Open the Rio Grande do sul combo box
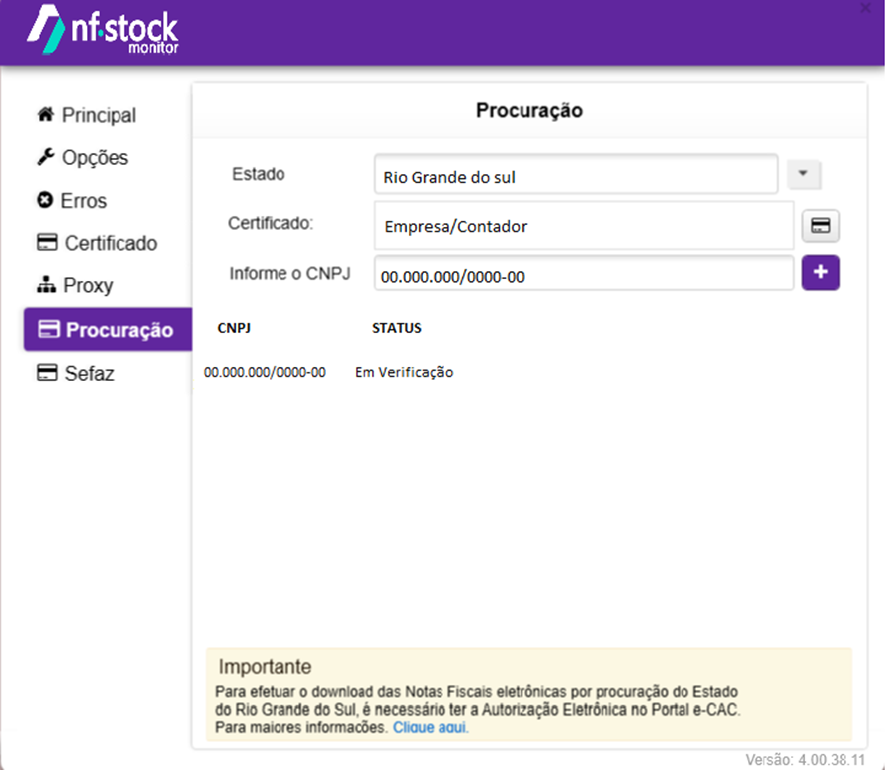886x770 pixels. click(576, 175)
